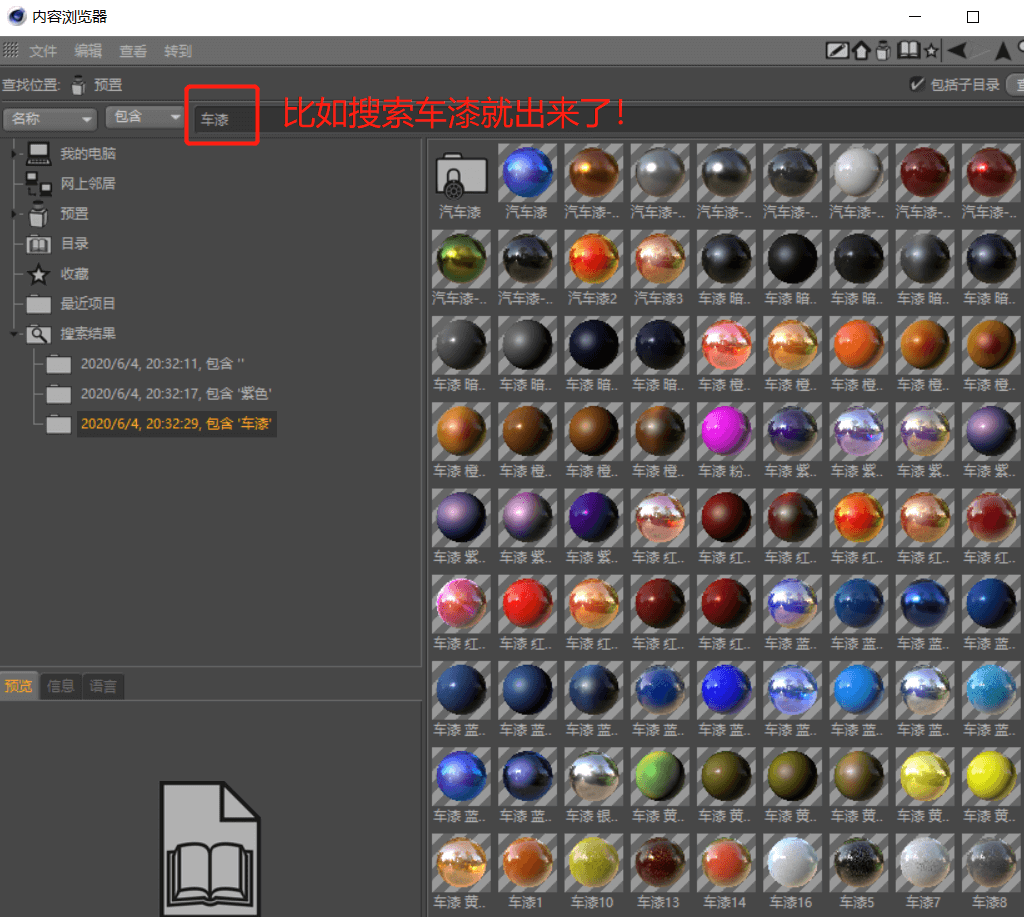Go back with the left arrow icon
1024x917 pixels.
(957, 51)
